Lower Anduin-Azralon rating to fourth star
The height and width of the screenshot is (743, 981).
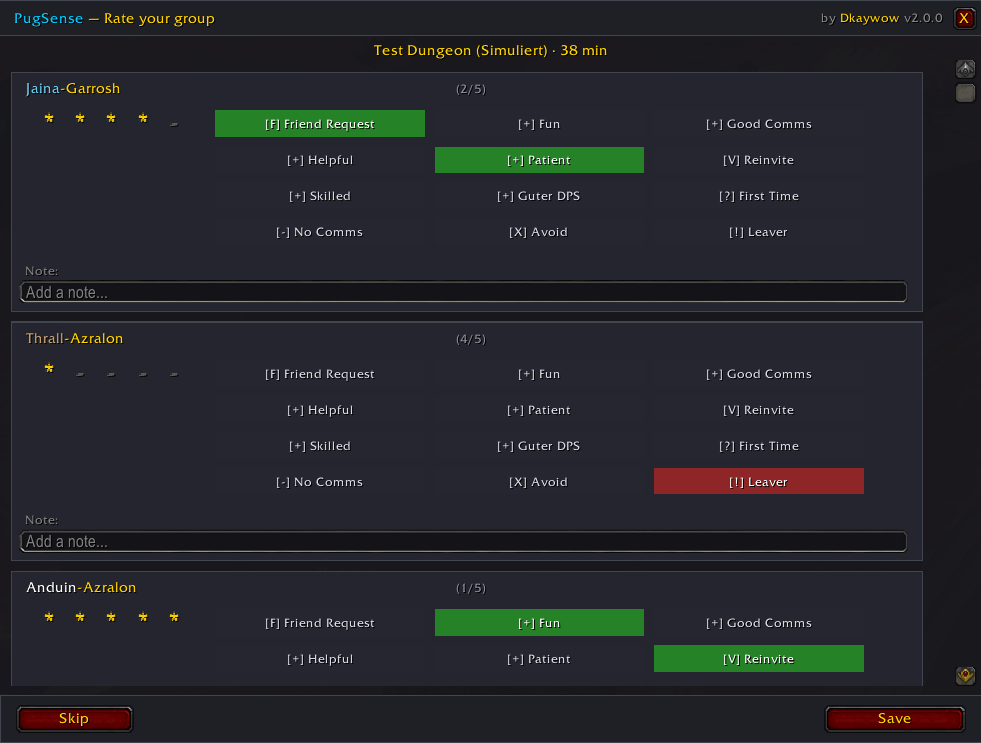143,617
